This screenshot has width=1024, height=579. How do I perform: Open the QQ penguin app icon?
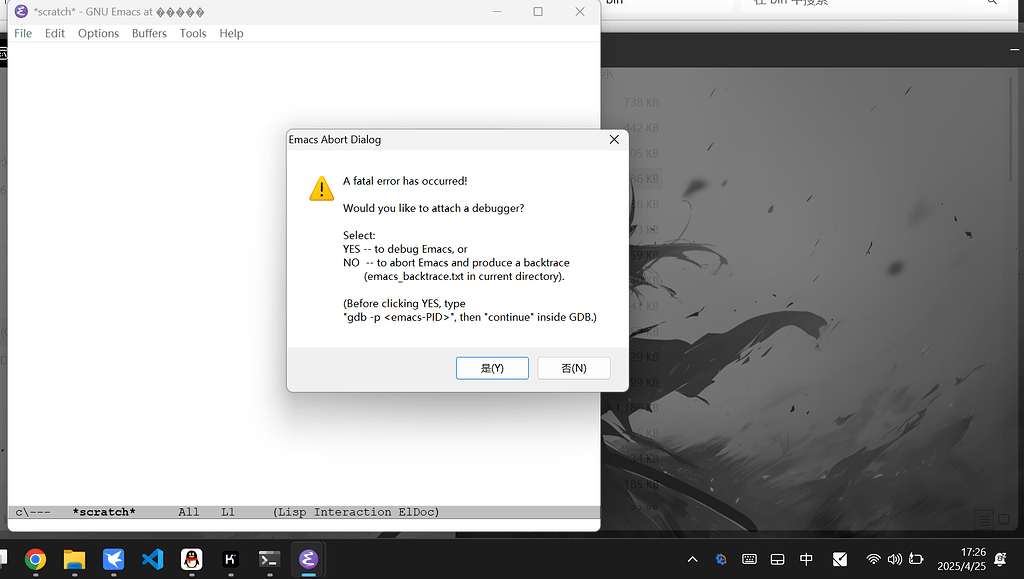coord(191,559)
